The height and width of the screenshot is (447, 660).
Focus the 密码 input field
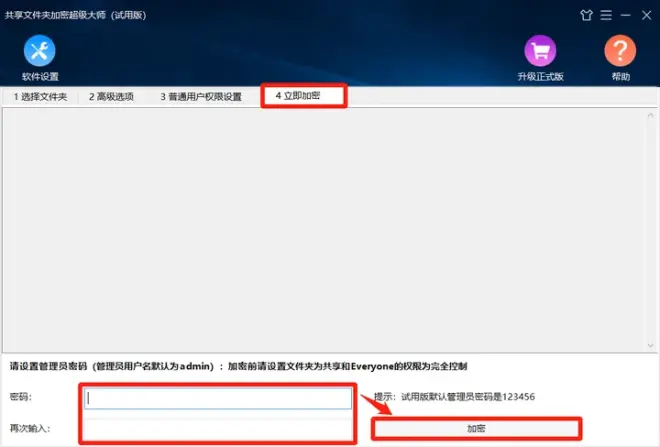(x=218, y=398)
